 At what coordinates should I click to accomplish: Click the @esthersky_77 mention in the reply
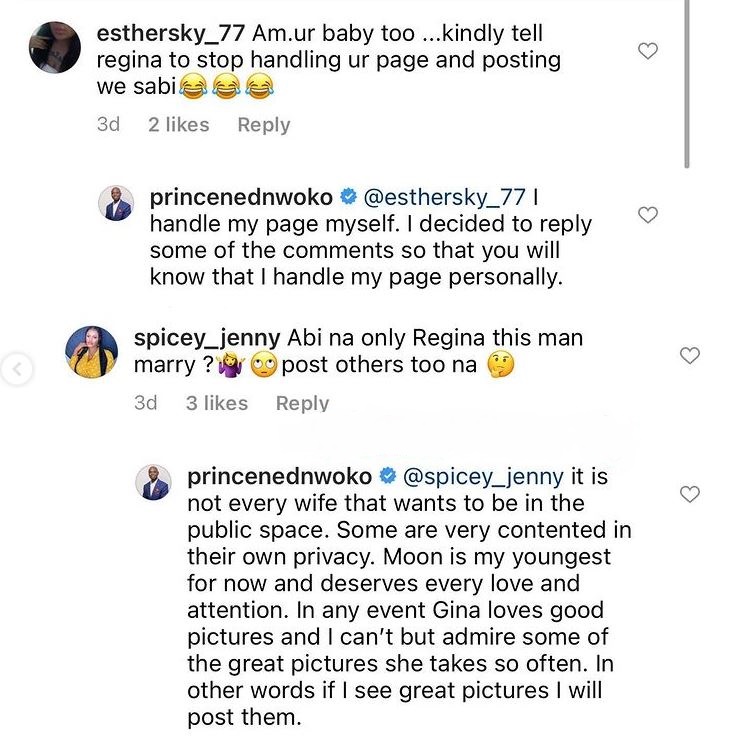click(x=449, y=197)
